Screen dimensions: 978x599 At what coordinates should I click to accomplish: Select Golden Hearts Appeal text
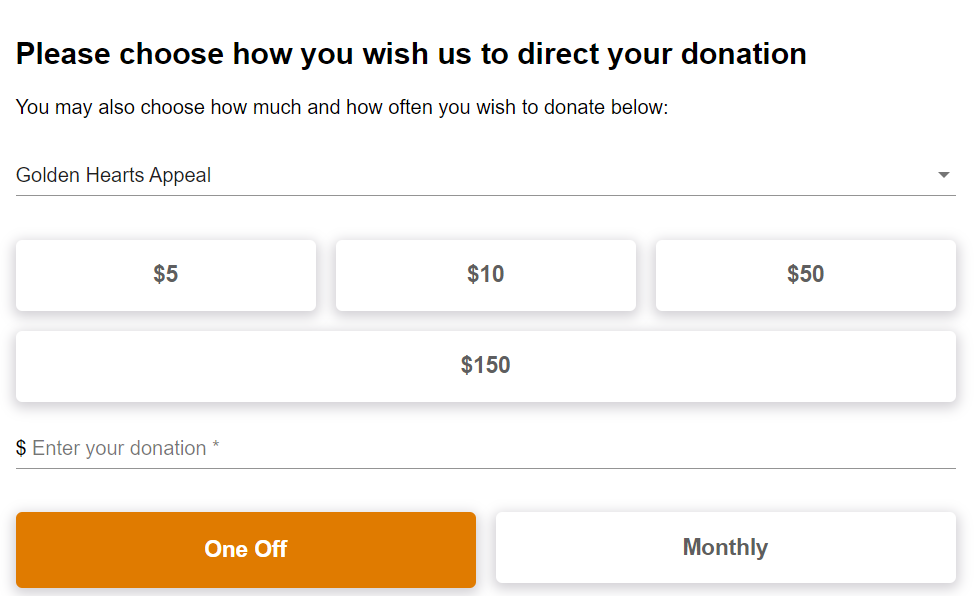(113, 175)
